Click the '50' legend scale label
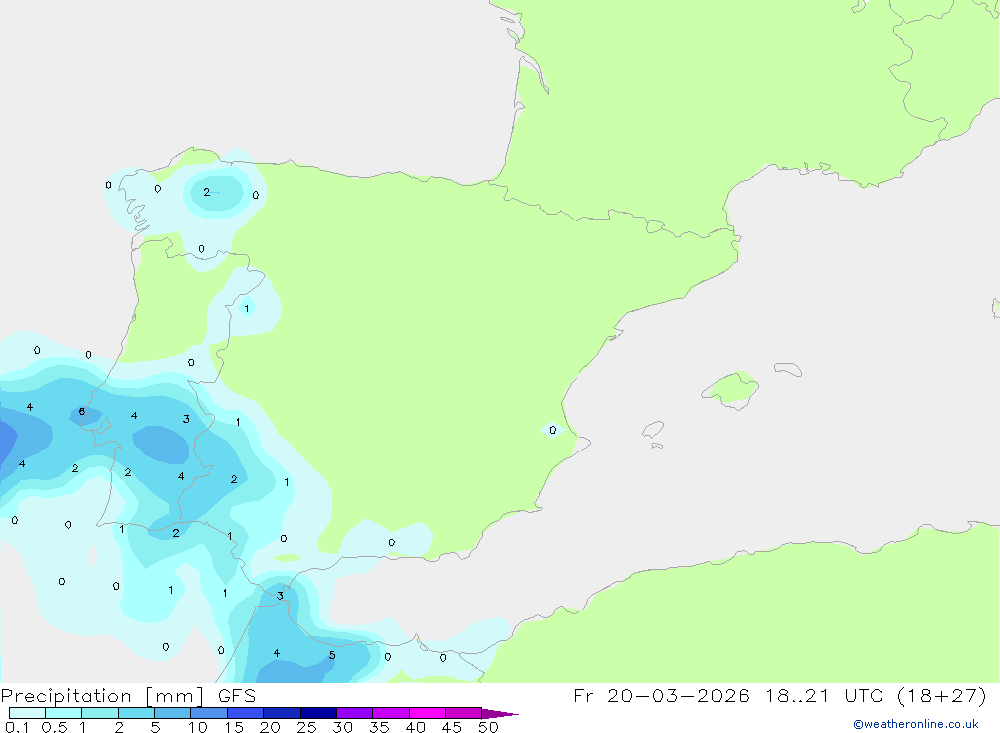1000x733 pixels. 489,727
